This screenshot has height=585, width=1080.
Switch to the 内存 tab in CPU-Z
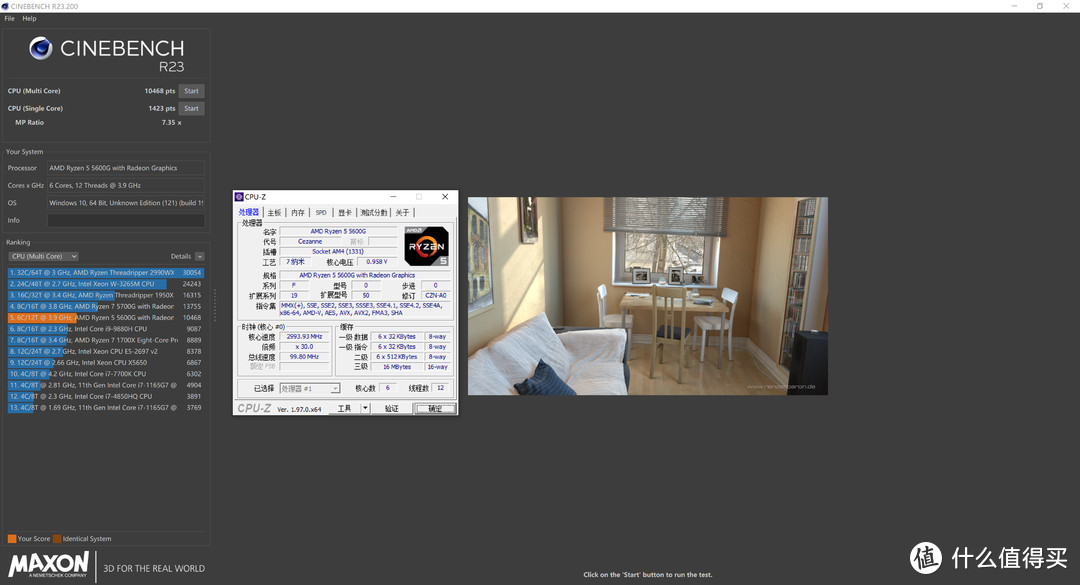coord(298,213)
